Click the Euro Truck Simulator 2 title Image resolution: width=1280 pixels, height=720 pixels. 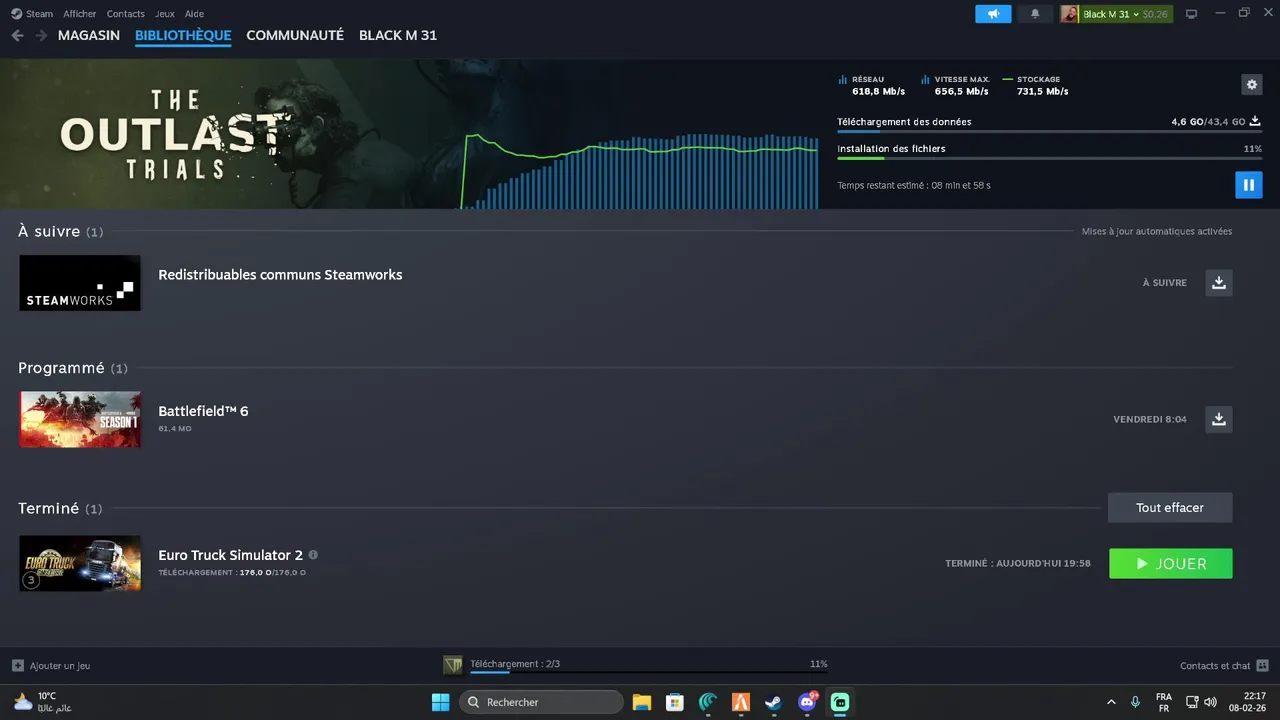(x=230, y=555)
